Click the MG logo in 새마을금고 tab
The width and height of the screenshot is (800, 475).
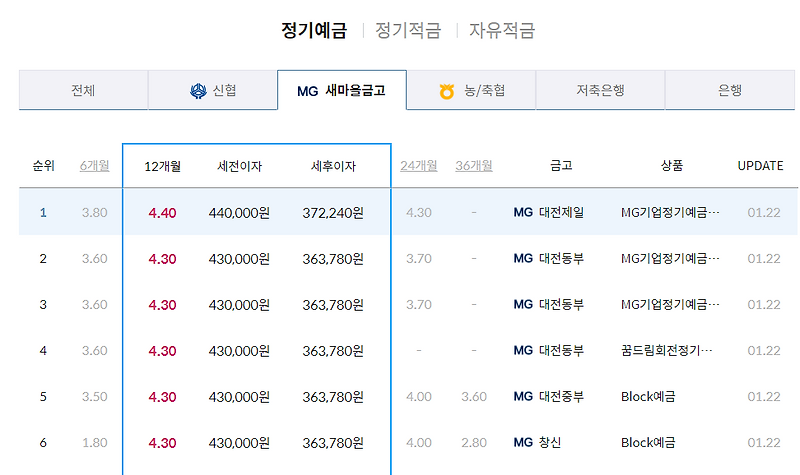tap(308, 91)
